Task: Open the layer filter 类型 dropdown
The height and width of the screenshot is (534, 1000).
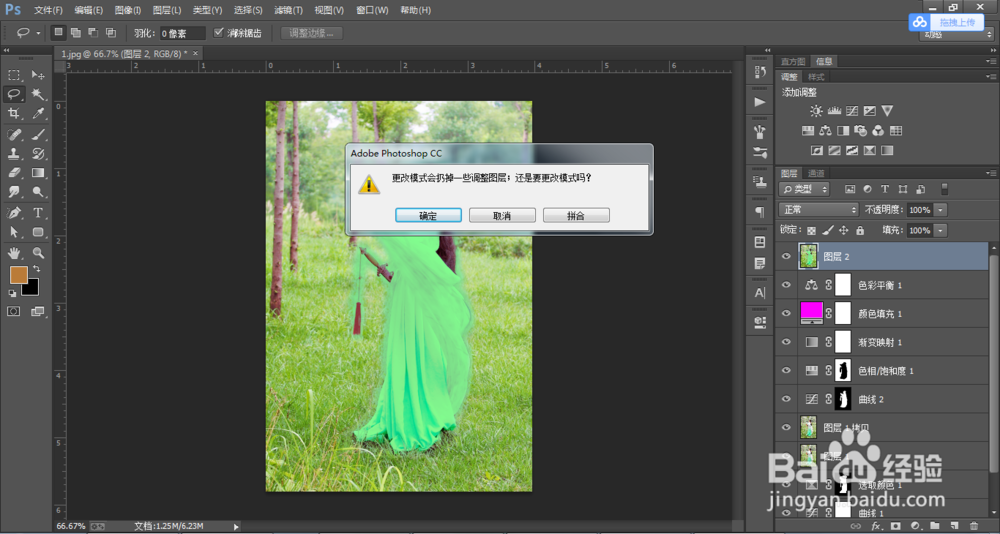Action: (804, 189)
